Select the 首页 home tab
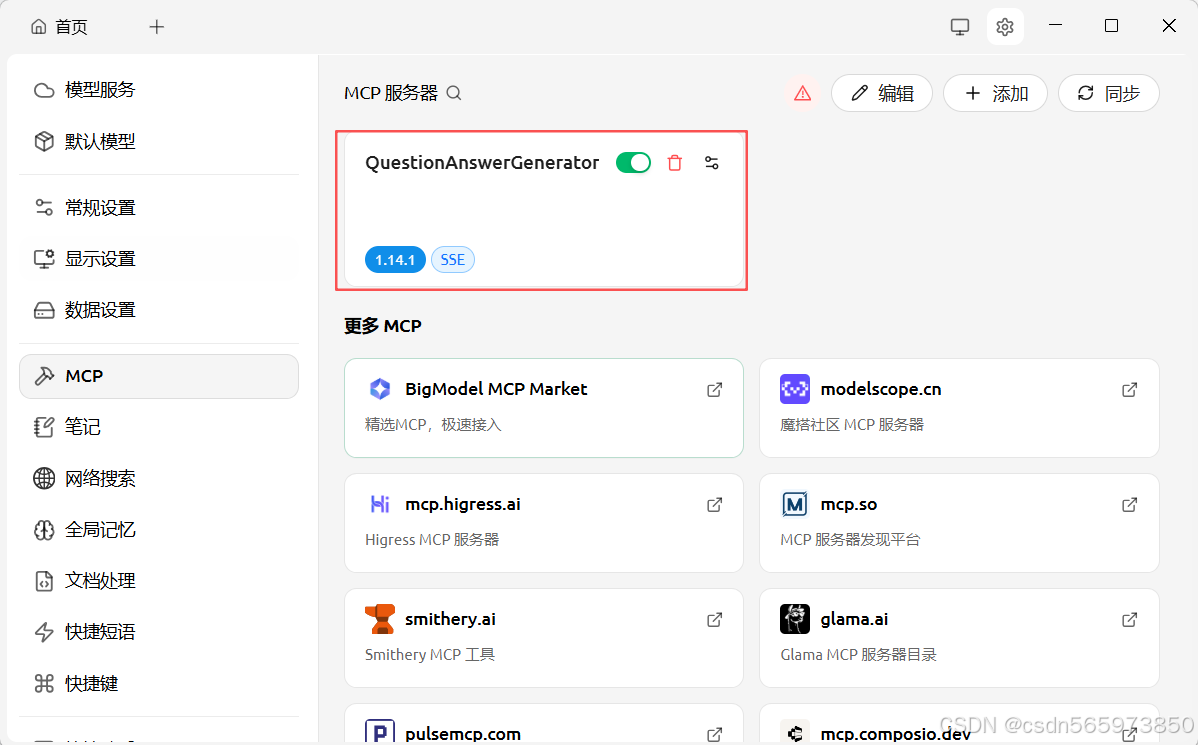 pos(60,27)
